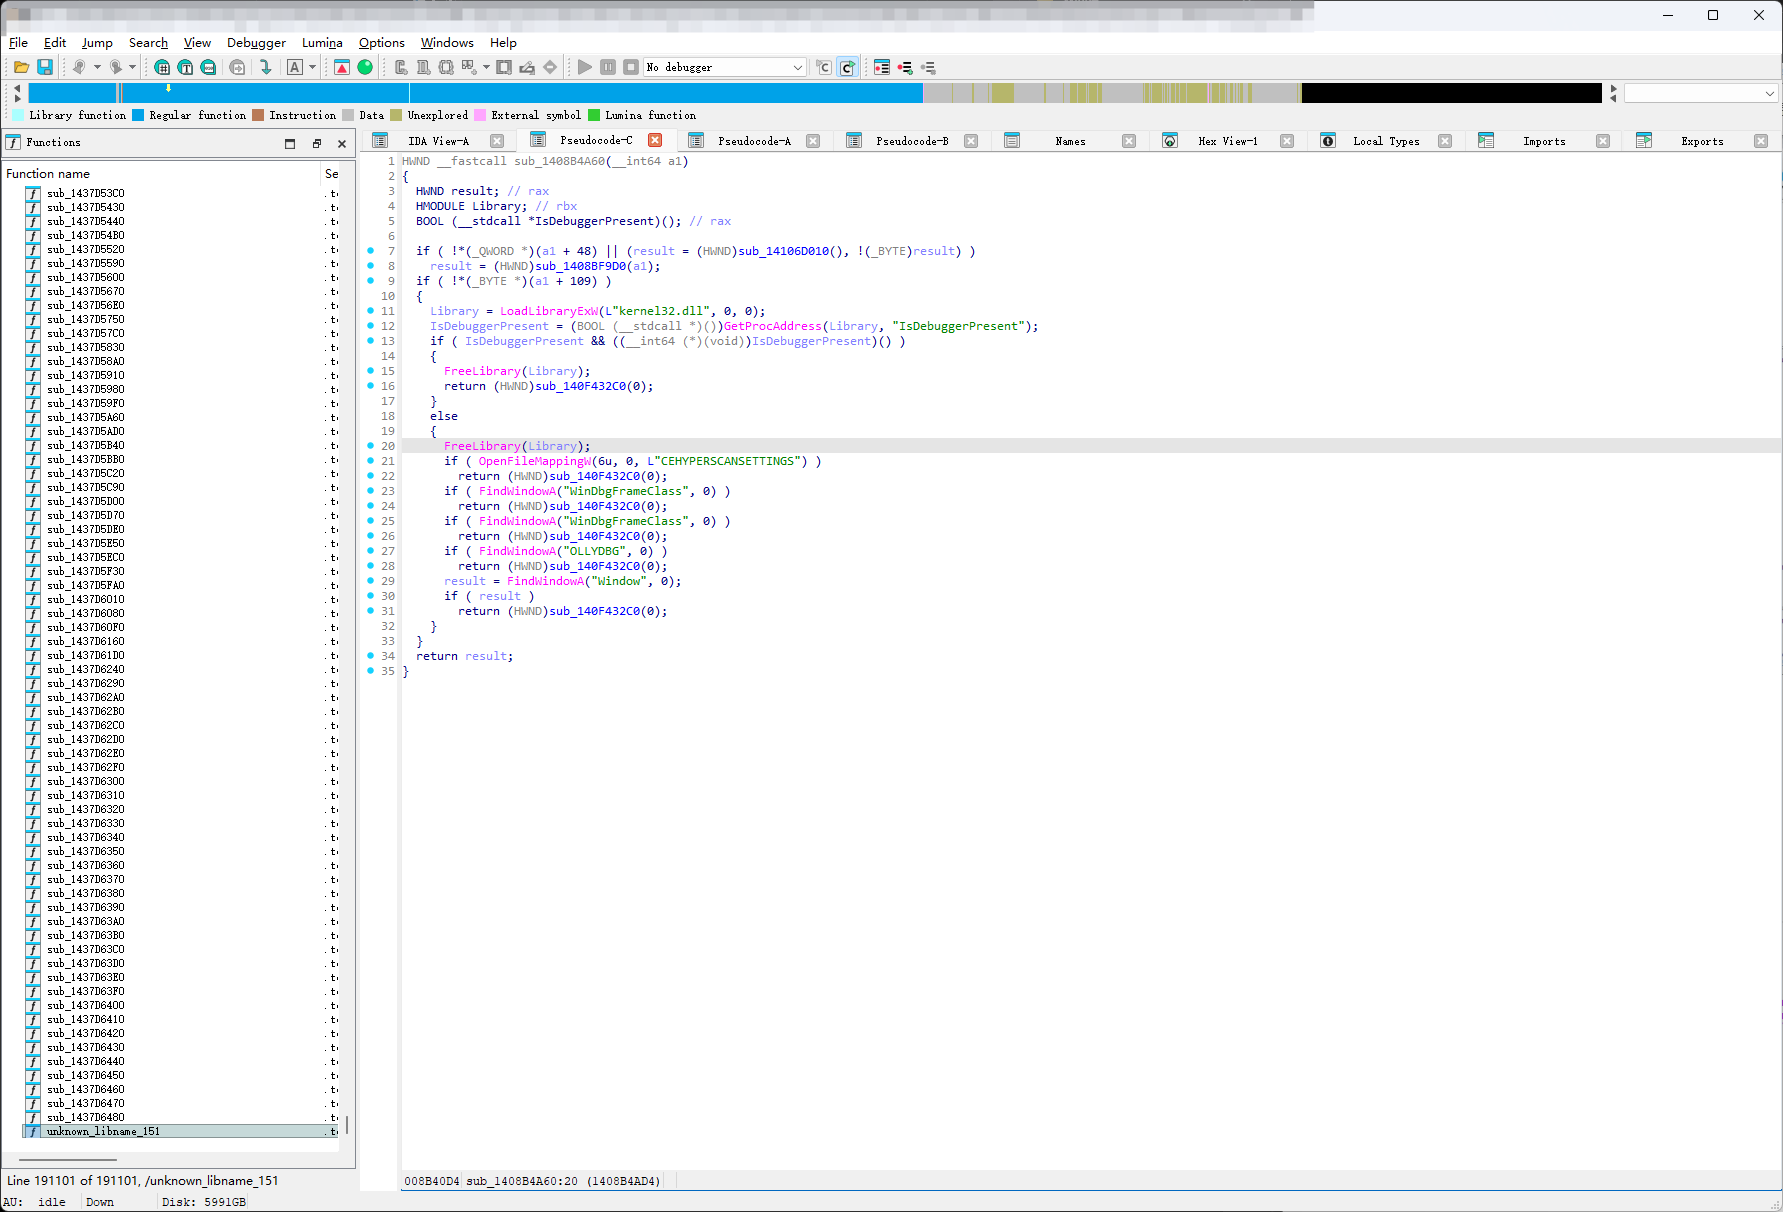Click the green down-arrow jump icon
Image resolution: width=1783 pixels, height=1212 pixels.
point(265,67)
